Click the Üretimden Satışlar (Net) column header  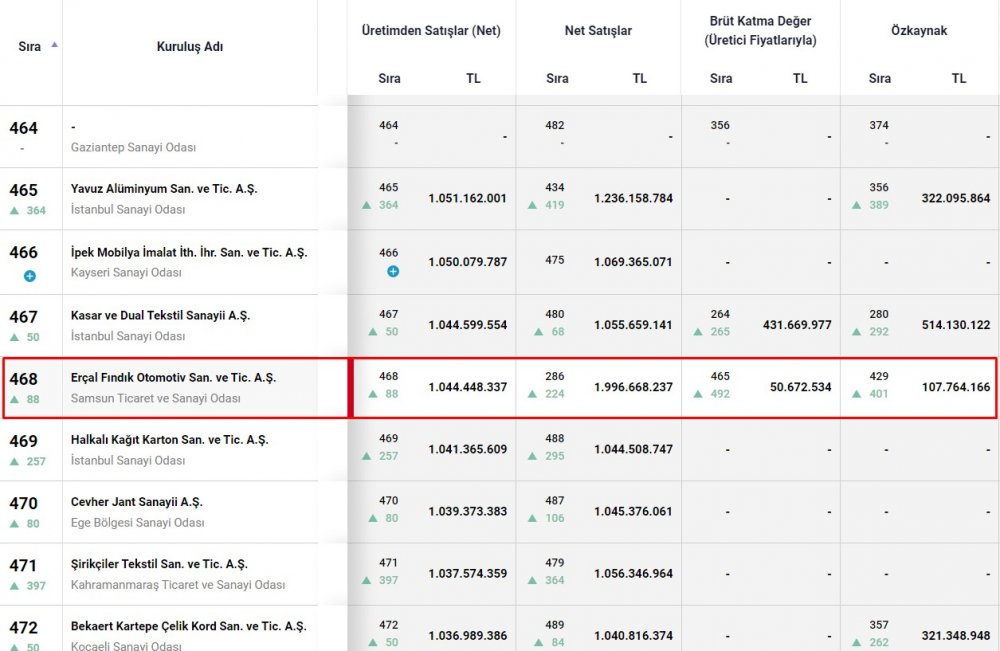(430, 31)
